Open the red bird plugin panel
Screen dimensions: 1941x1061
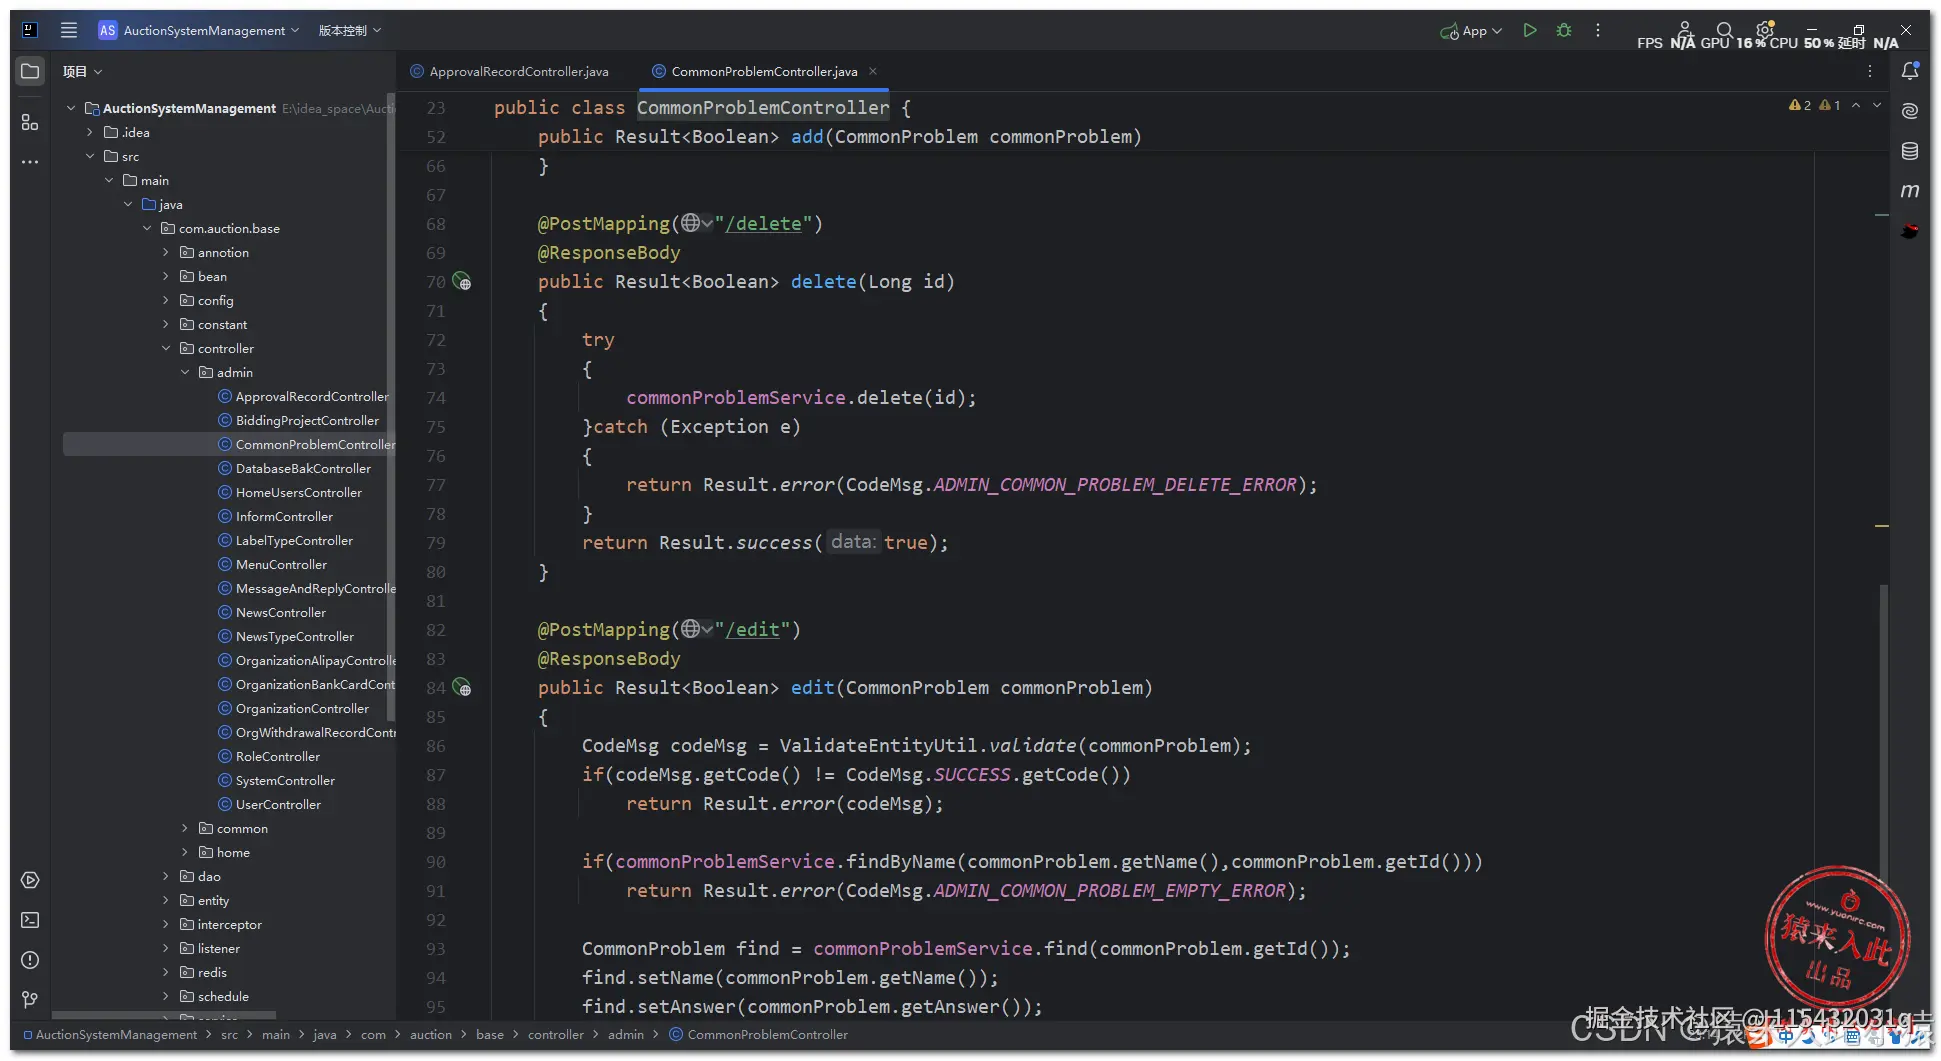[1910, 231]
